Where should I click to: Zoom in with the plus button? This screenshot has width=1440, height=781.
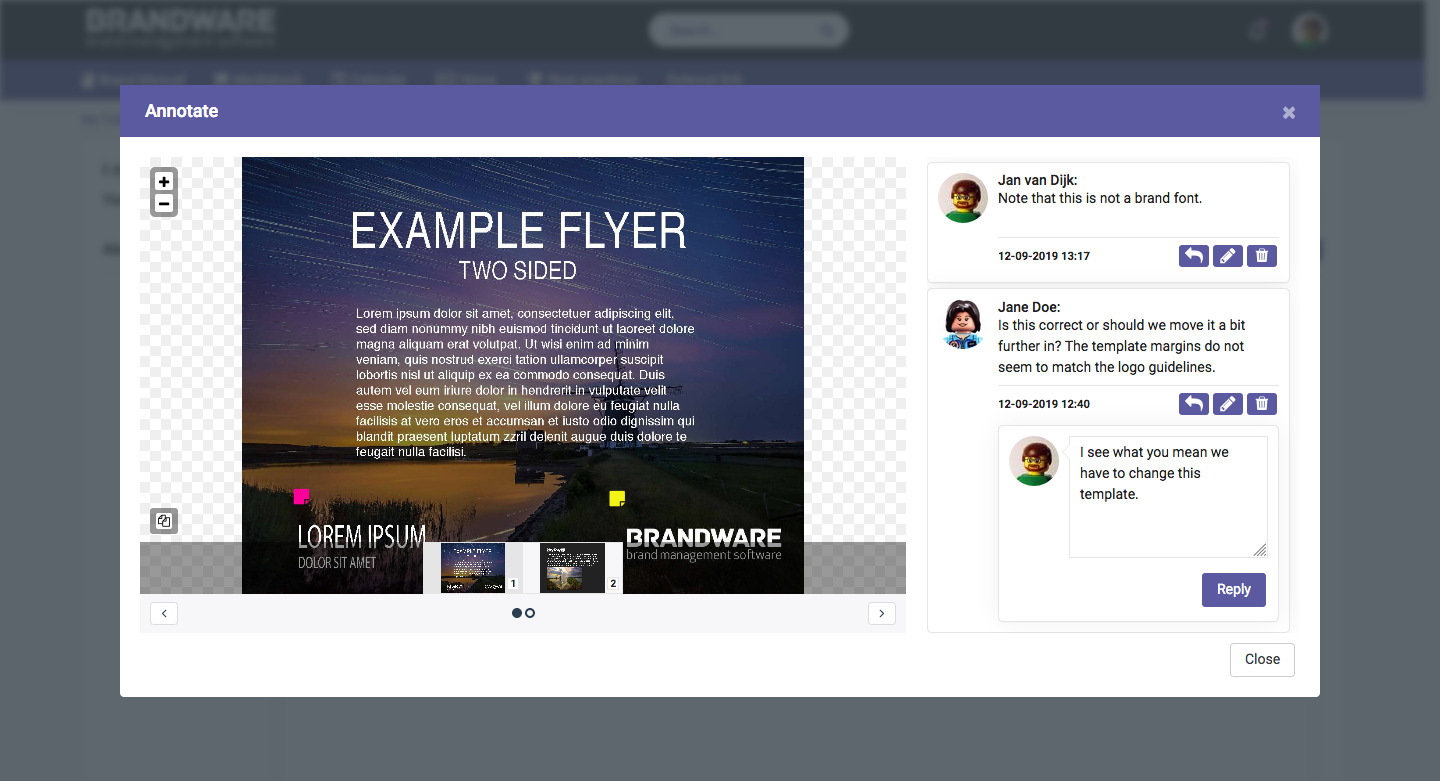click(164, 181)
